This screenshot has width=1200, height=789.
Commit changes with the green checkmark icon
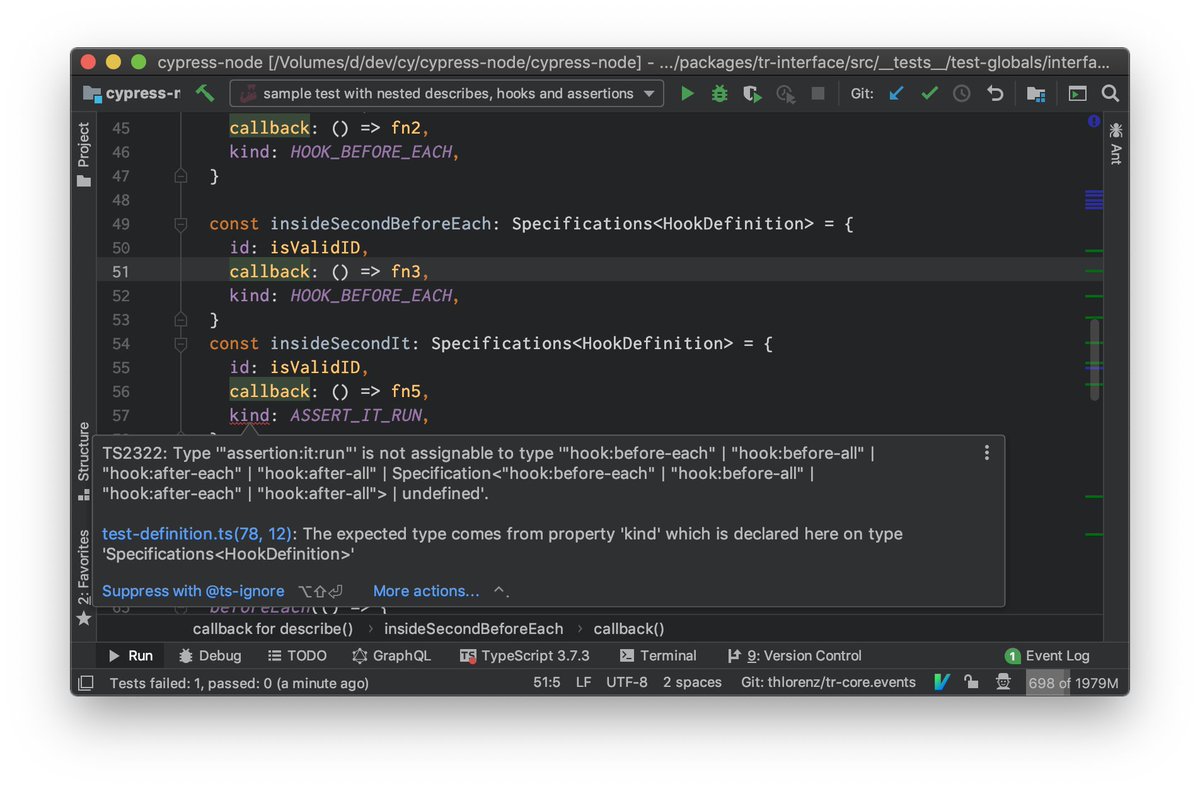pos(929,93)
